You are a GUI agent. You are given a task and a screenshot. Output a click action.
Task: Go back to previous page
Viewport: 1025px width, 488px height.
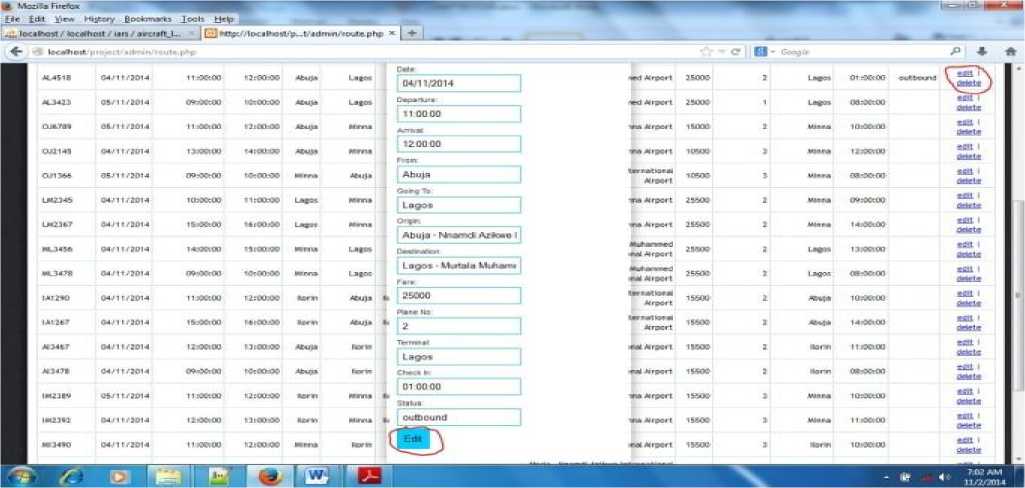coord(15,52)
